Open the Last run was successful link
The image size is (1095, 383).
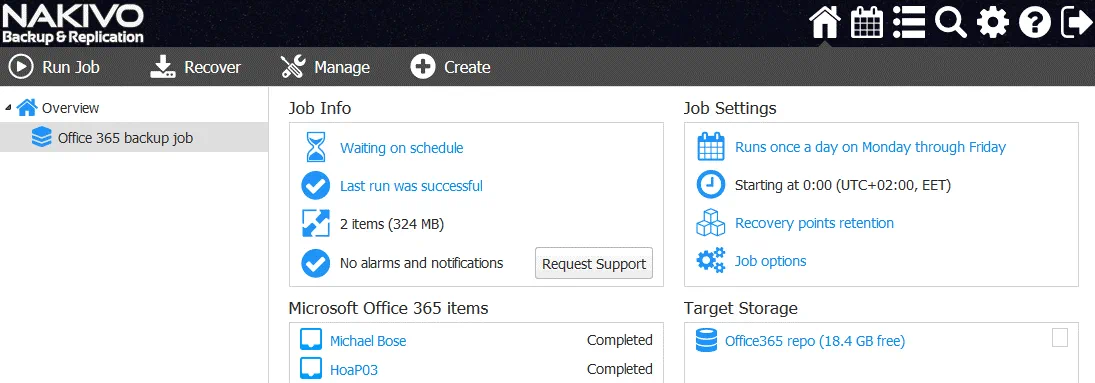coord(411,186)
